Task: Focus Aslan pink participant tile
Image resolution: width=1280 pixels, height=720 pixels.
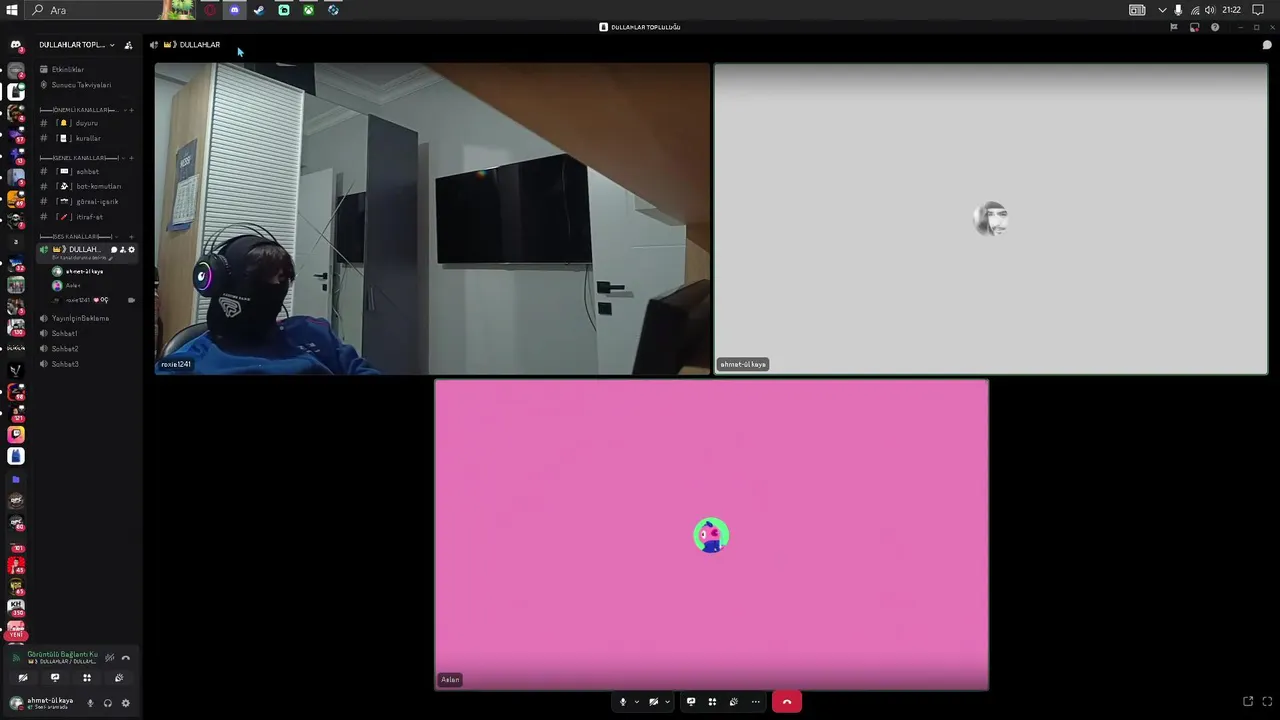Action: tap(711, 535)
